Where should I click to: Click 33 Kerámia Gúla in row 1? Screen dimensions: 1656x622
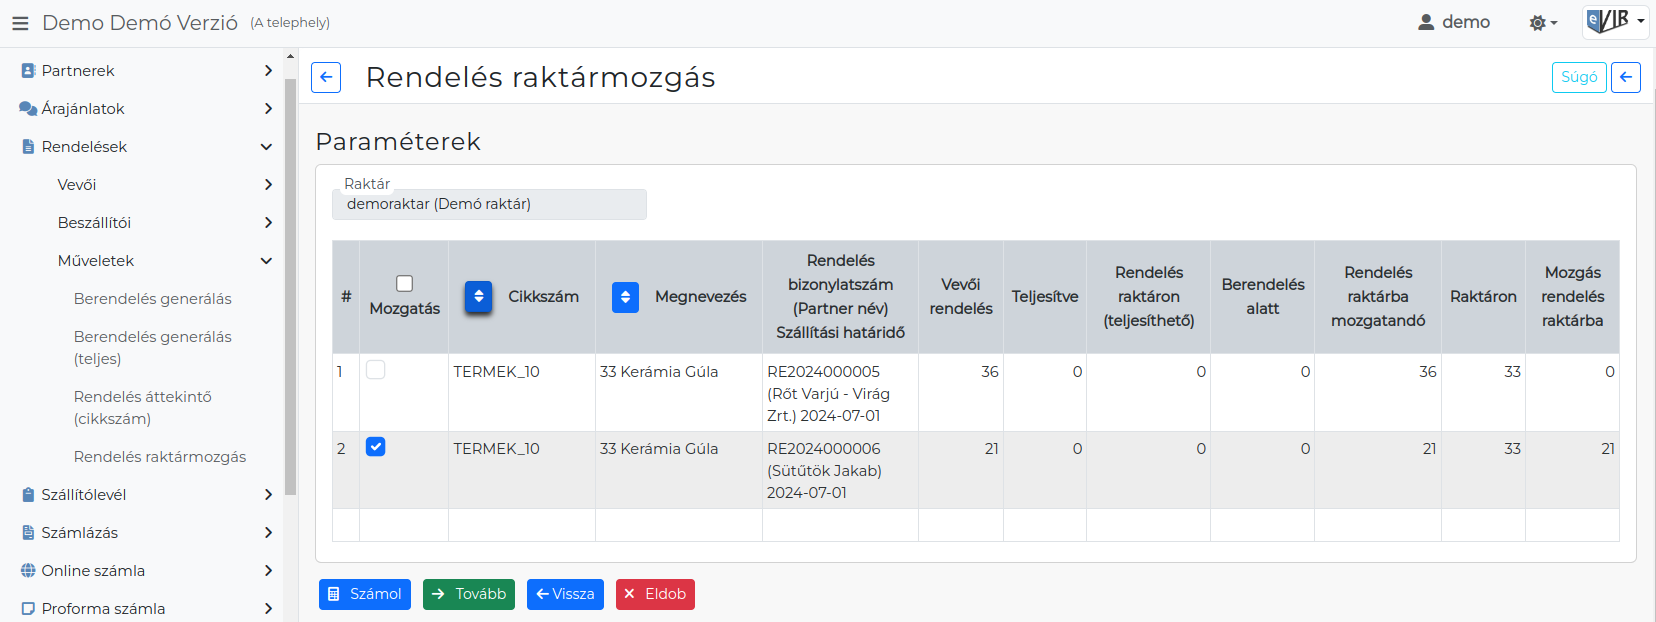(x=659, y=372)
